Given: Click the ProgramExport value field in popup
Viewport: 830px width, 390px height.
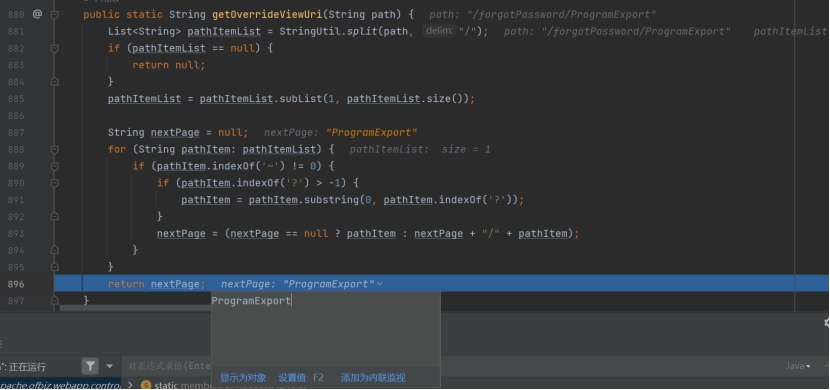Looking at the screenshot, I should coord(326,328).
